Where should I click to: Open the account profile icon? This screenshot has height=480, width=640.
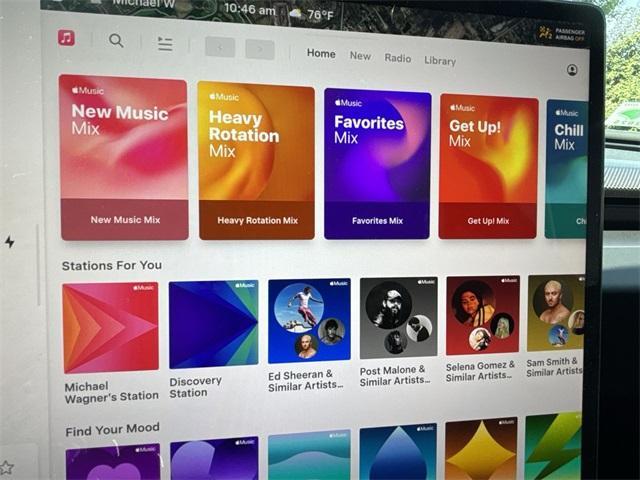572,70
